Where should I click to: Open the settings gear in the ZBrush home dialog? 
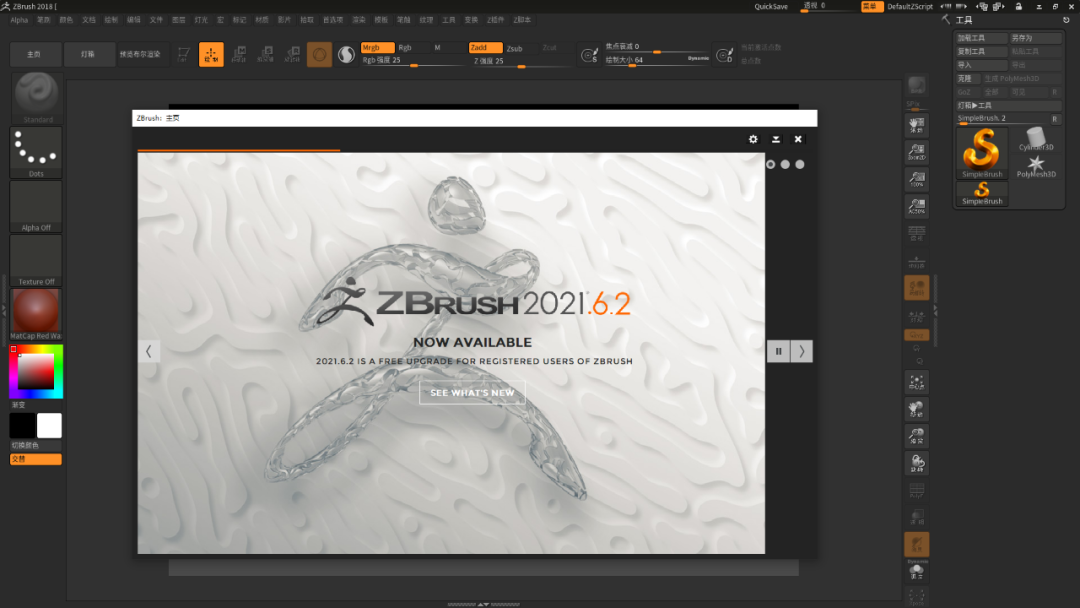[x=753, y=139]
